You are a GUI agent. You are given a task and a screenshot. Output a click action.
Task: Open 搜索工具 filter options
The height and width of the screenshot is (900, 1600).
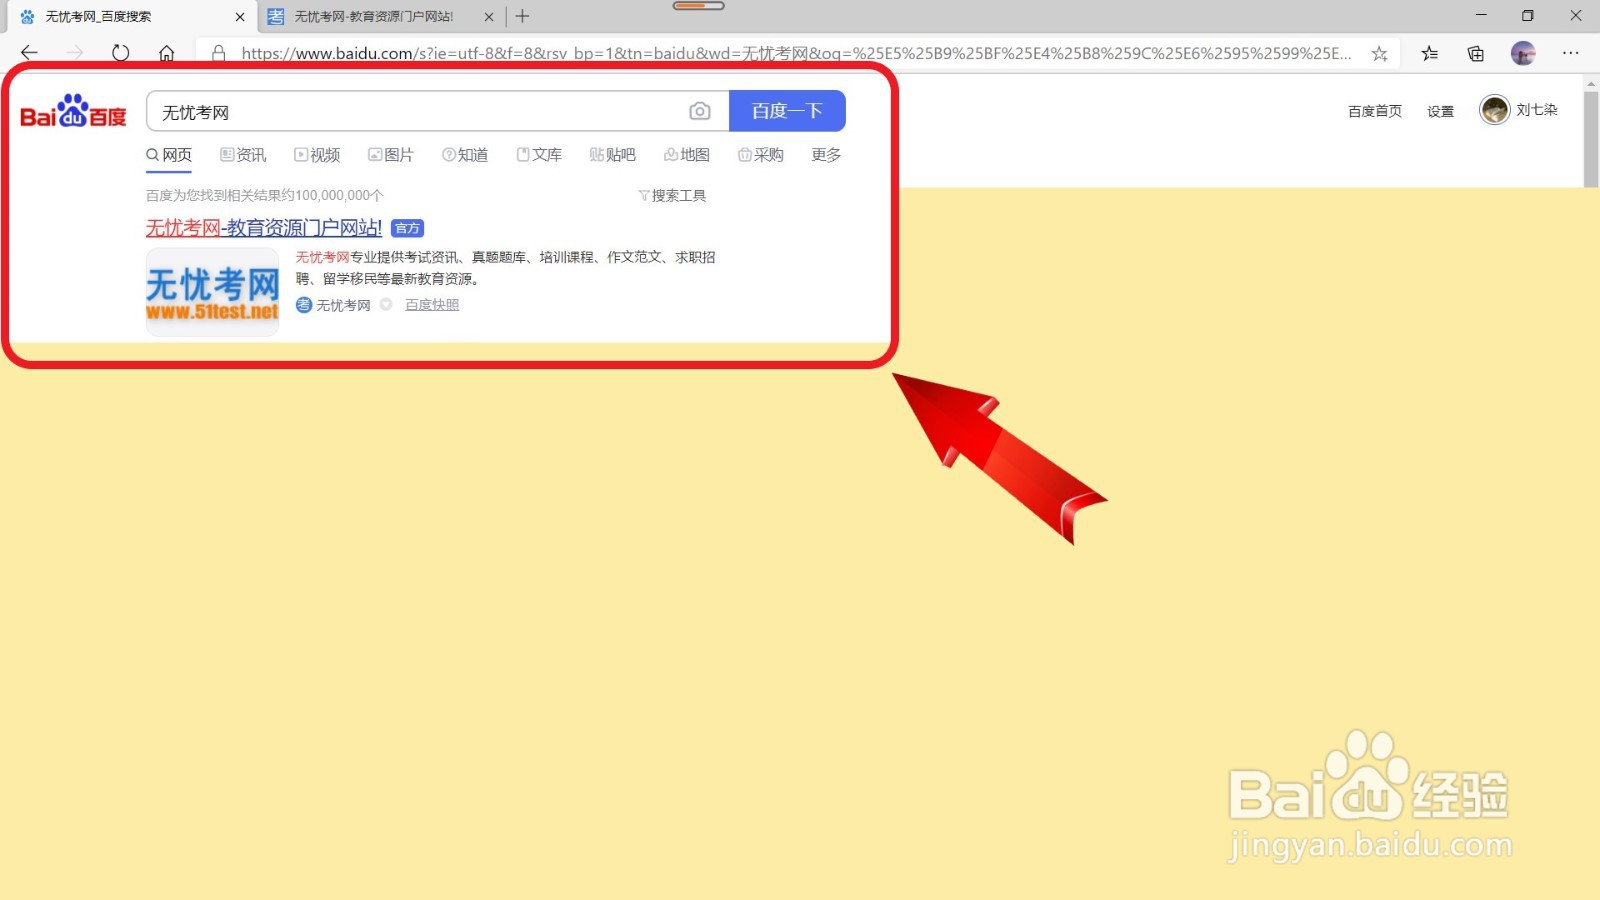pyautogui.click(x=672, y=196)
